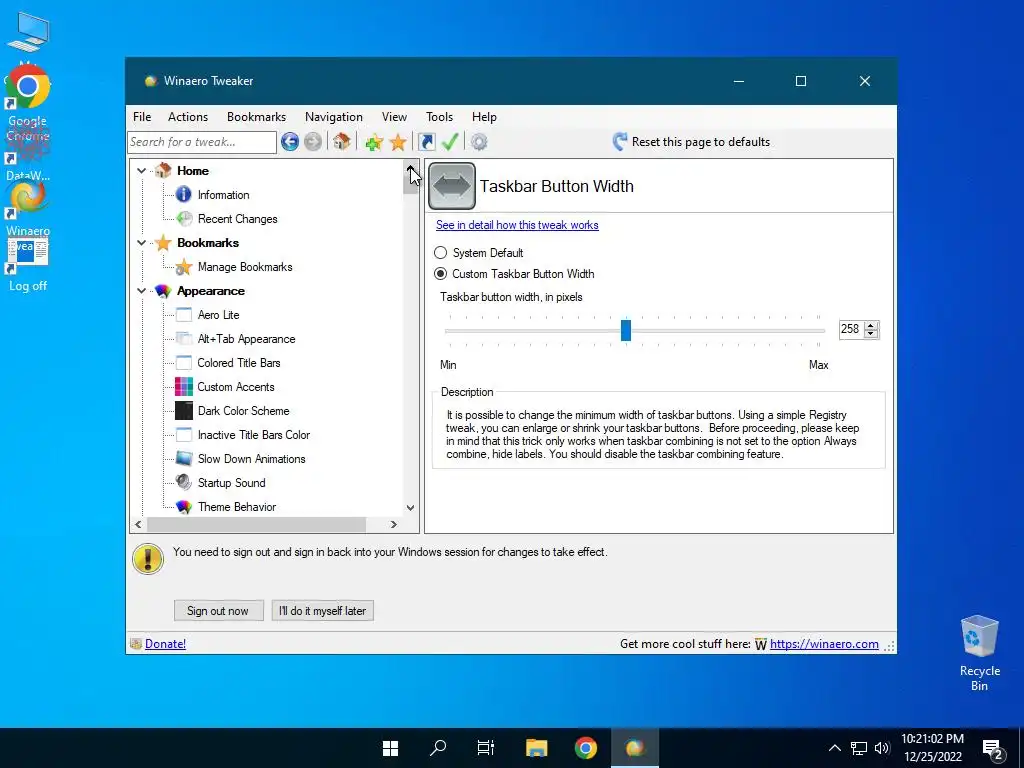Open the notification center icon
Viewport: 1024px width, 768px height.
tap(993, 748)
